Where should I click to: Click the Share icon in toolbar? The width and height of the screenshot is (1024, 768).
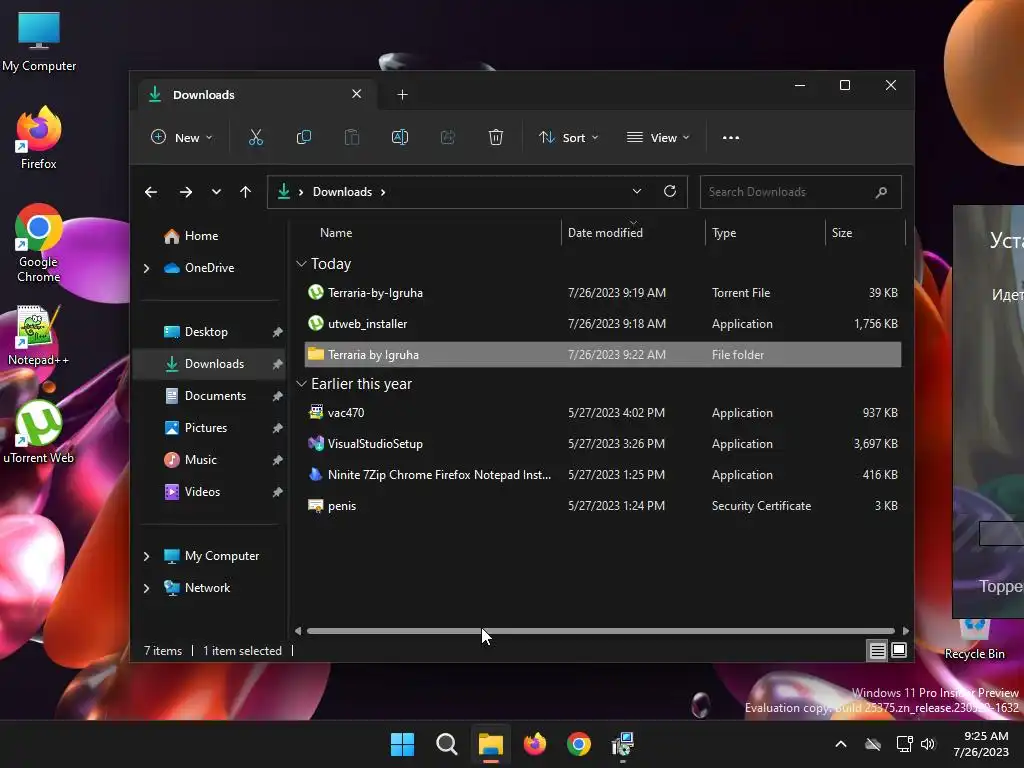(447, 137)
